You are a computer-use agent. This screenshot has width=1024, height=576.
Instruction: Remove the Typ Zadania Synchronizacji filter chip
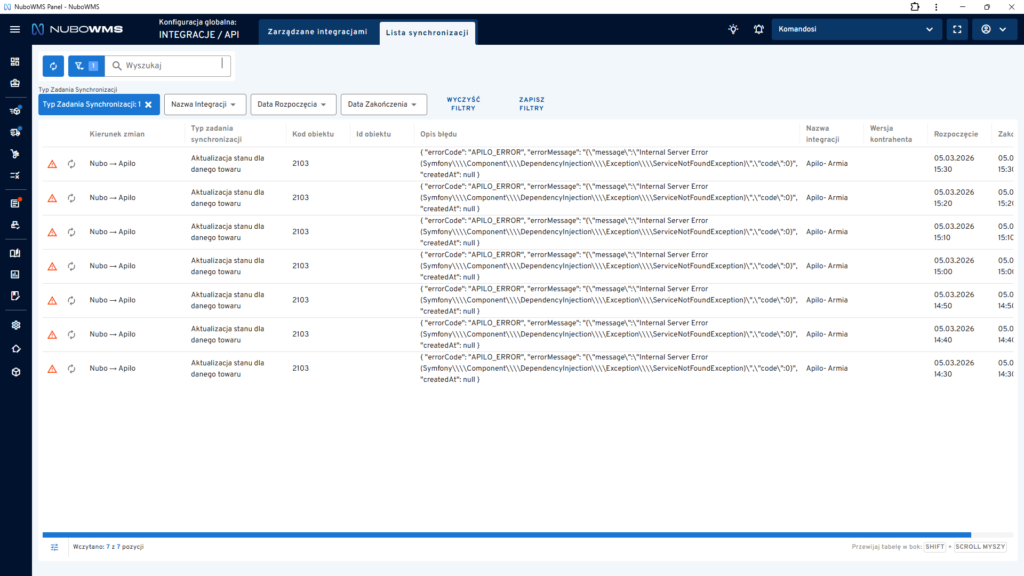coord(148,104)
